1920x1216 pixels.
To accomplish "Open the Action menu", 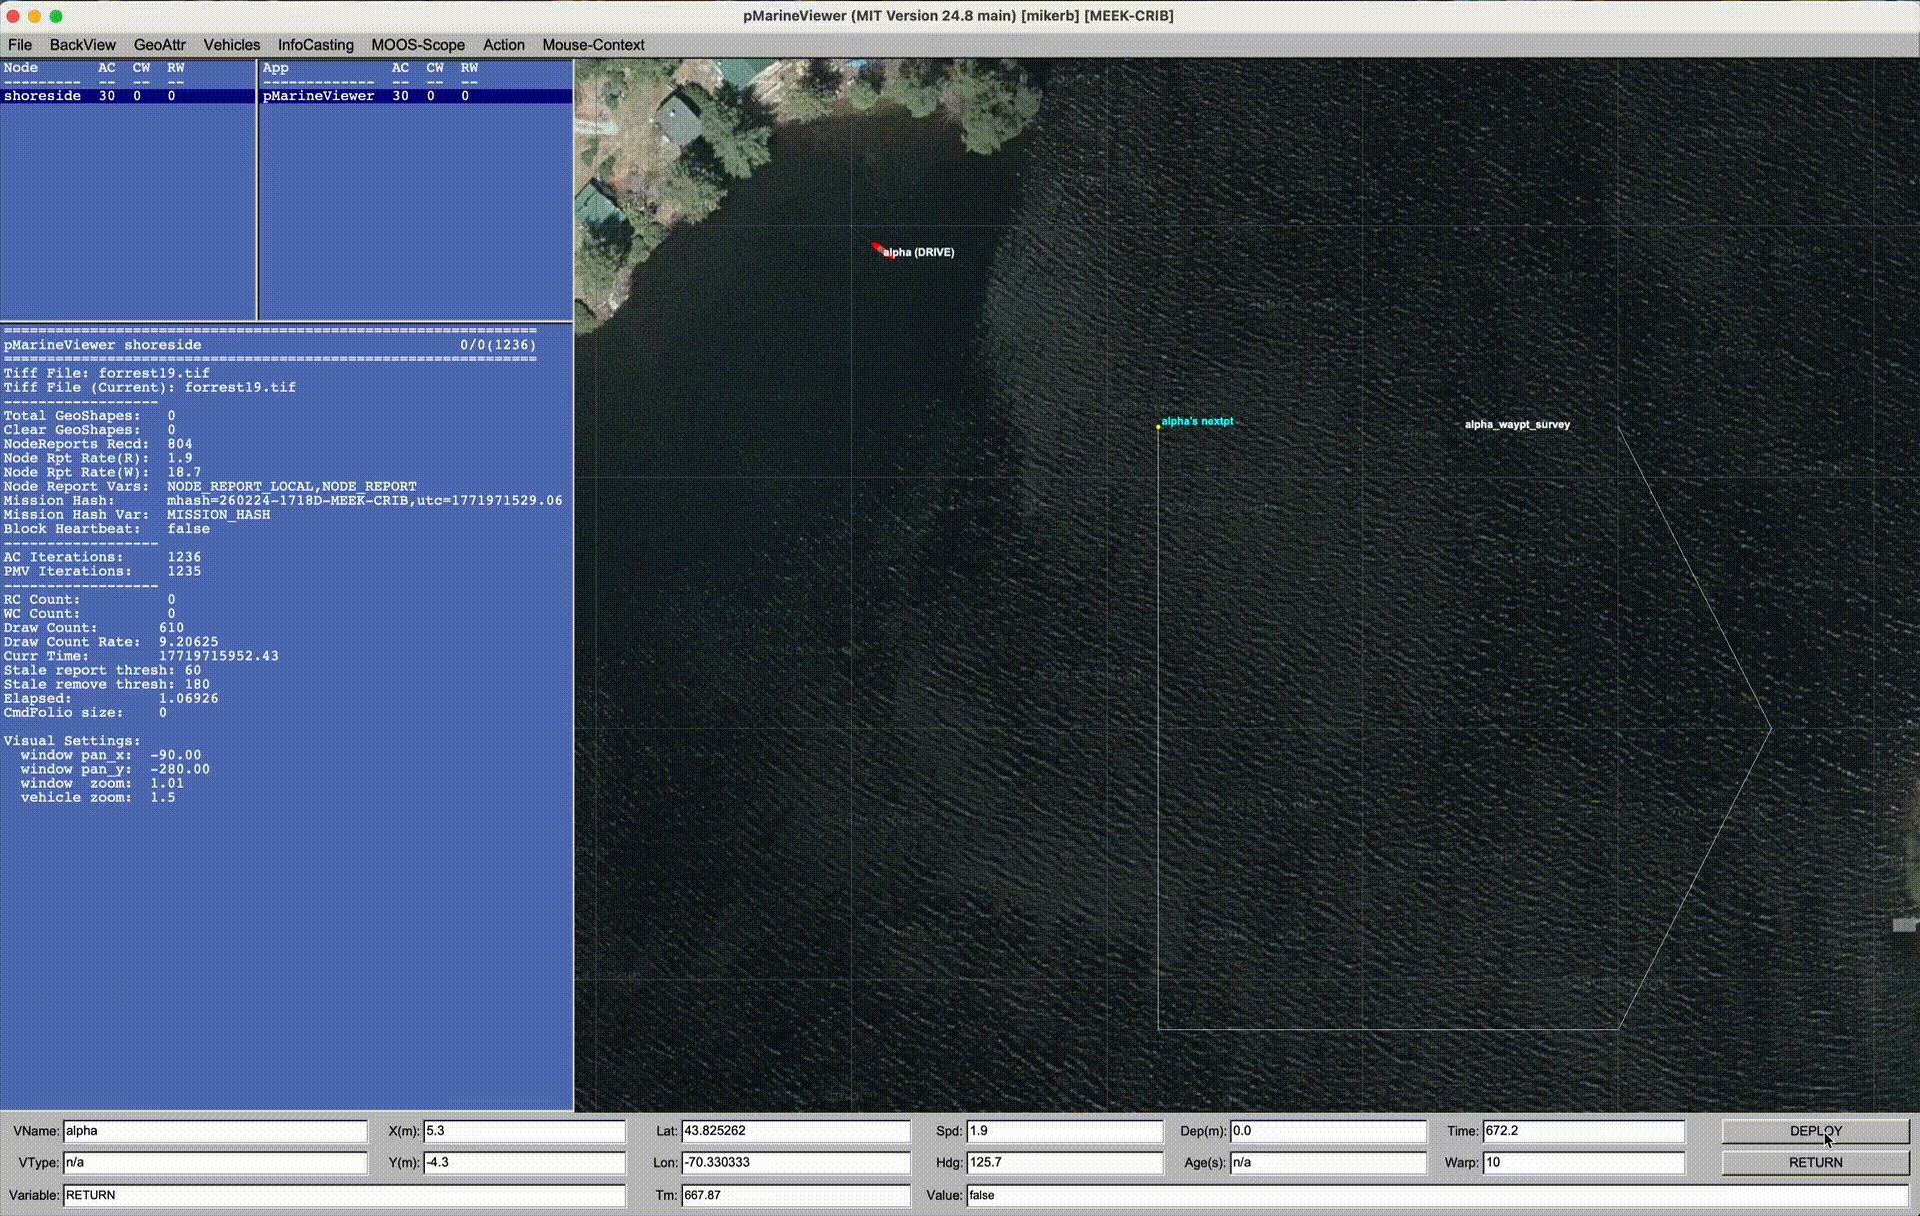I will 504,45.
